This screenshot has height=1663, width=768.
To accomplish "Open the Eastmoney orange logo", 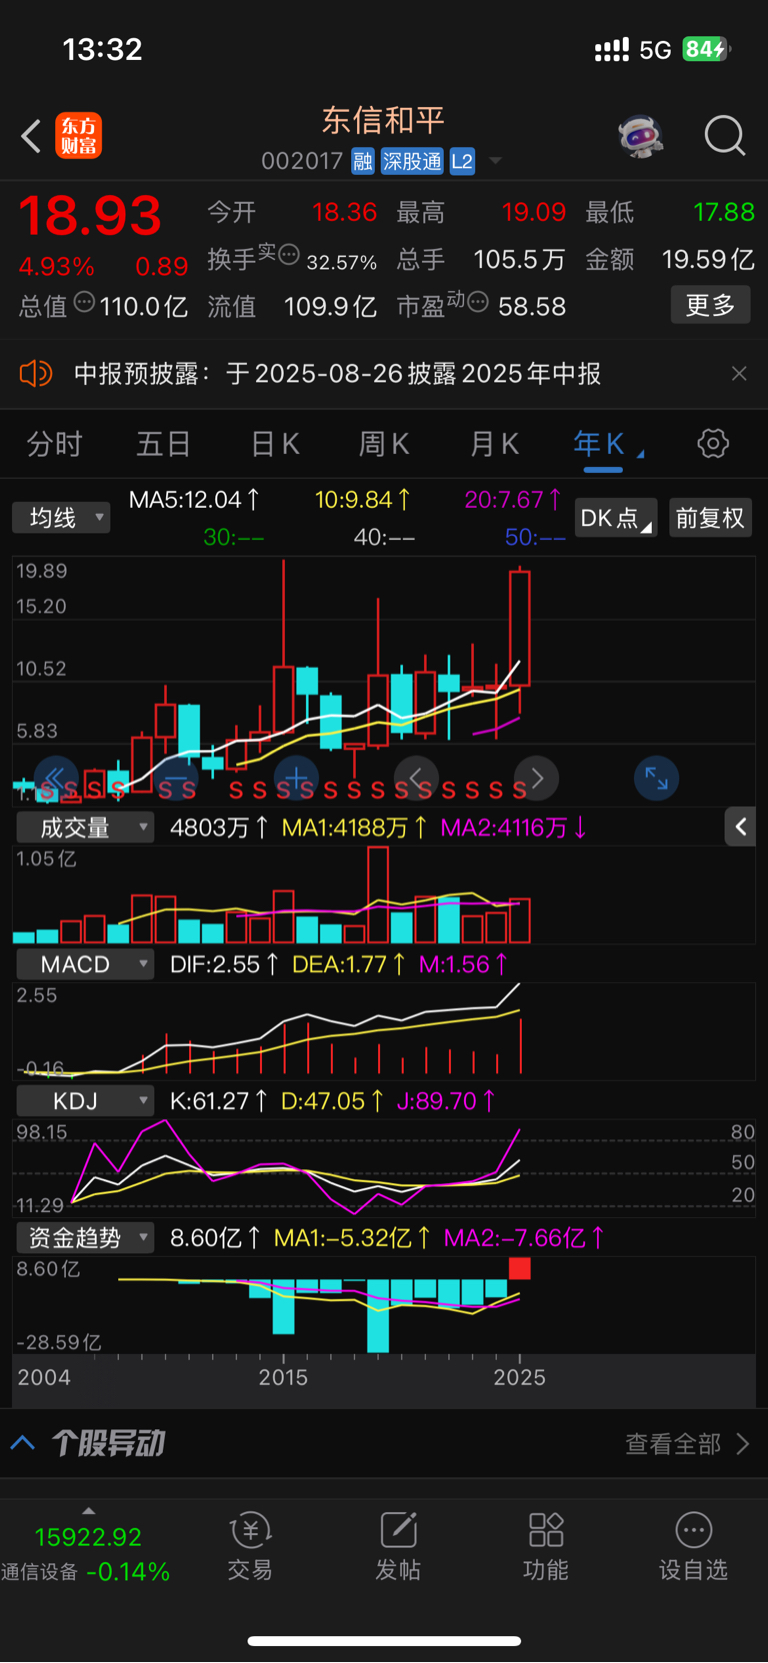I will tap(78, 136).
